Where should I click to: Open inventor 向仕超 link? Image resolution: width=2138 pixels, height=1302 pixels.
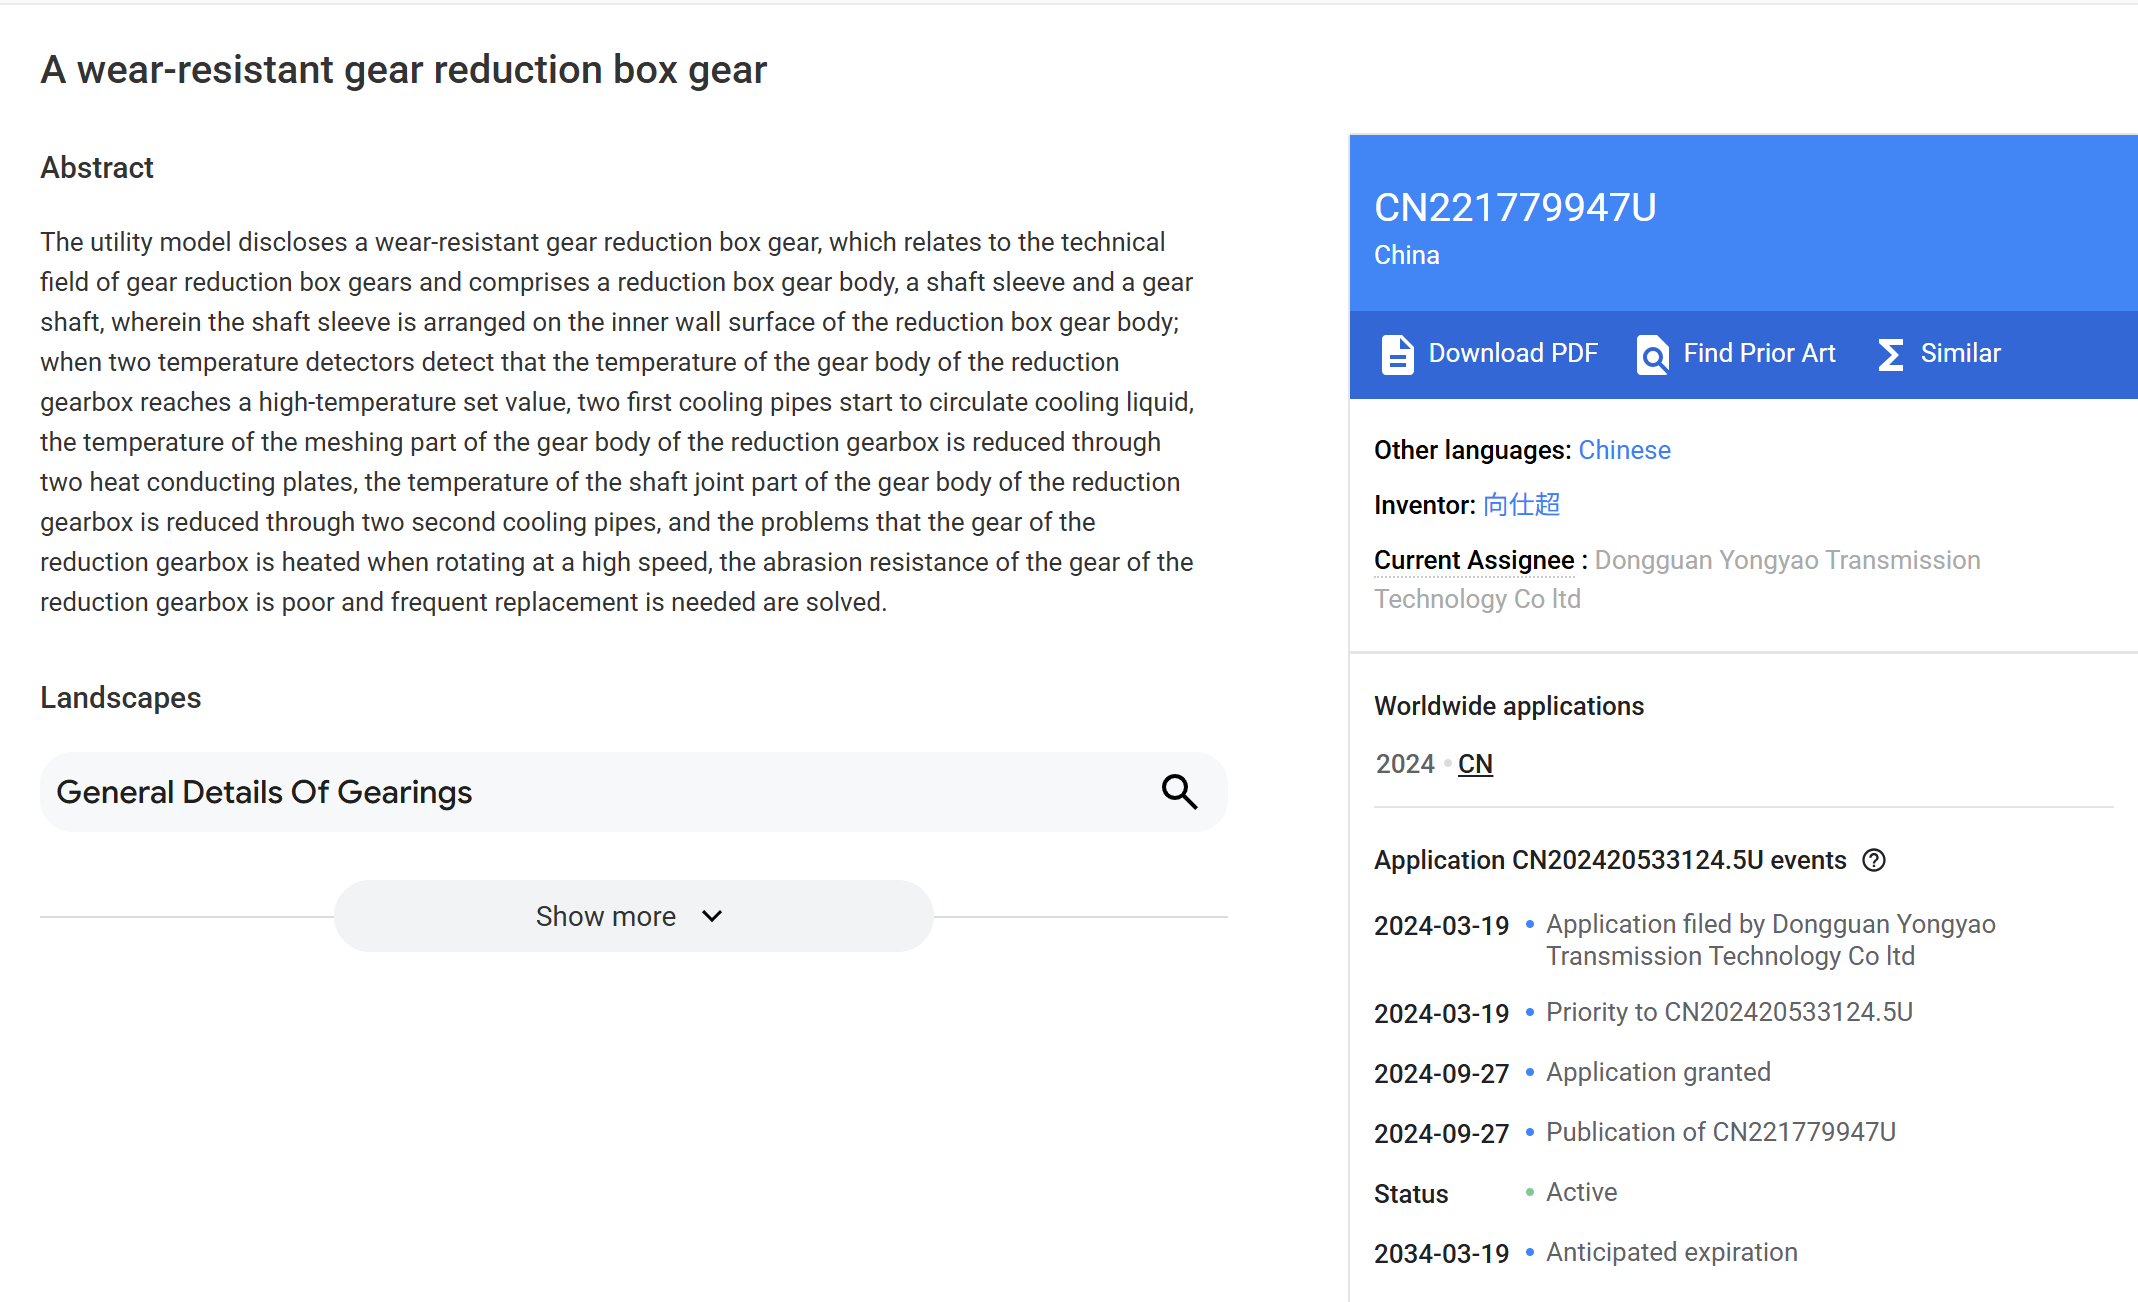click(x=1521, y=505)
